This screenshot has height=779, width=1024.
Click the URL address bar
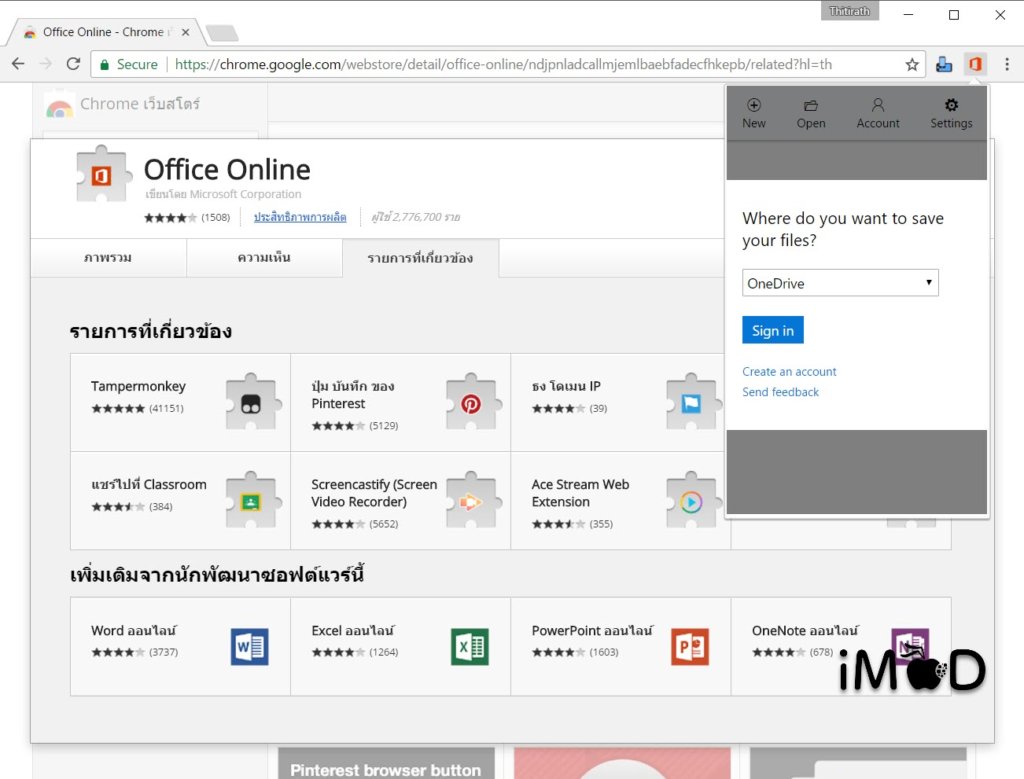pyautogui.click(x=500, y=64)
